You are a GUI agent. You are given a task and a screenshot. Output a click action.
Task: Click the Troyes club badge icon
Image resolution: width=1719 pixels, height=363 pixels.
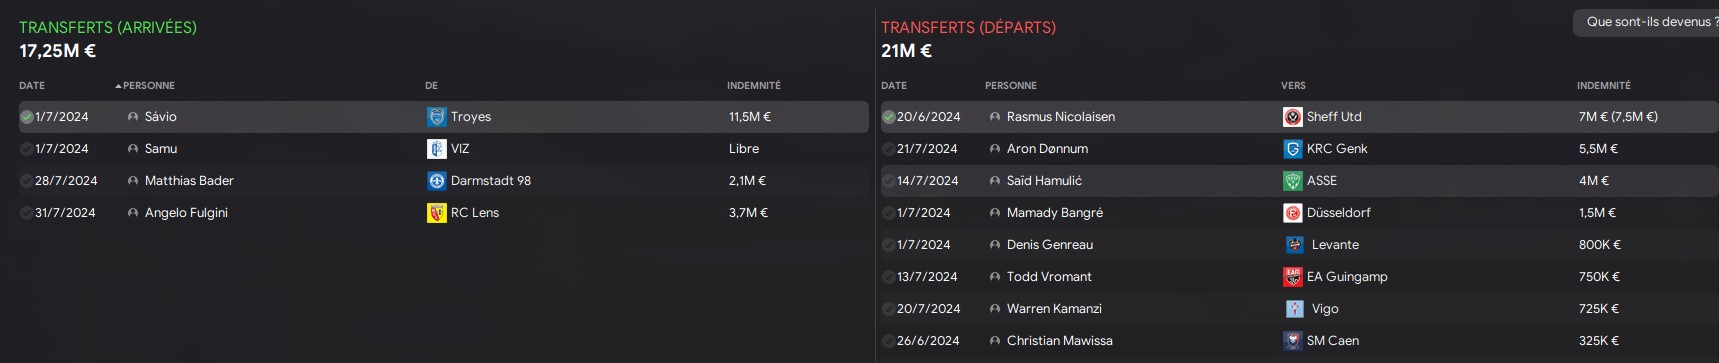click(x=436, y=117)
